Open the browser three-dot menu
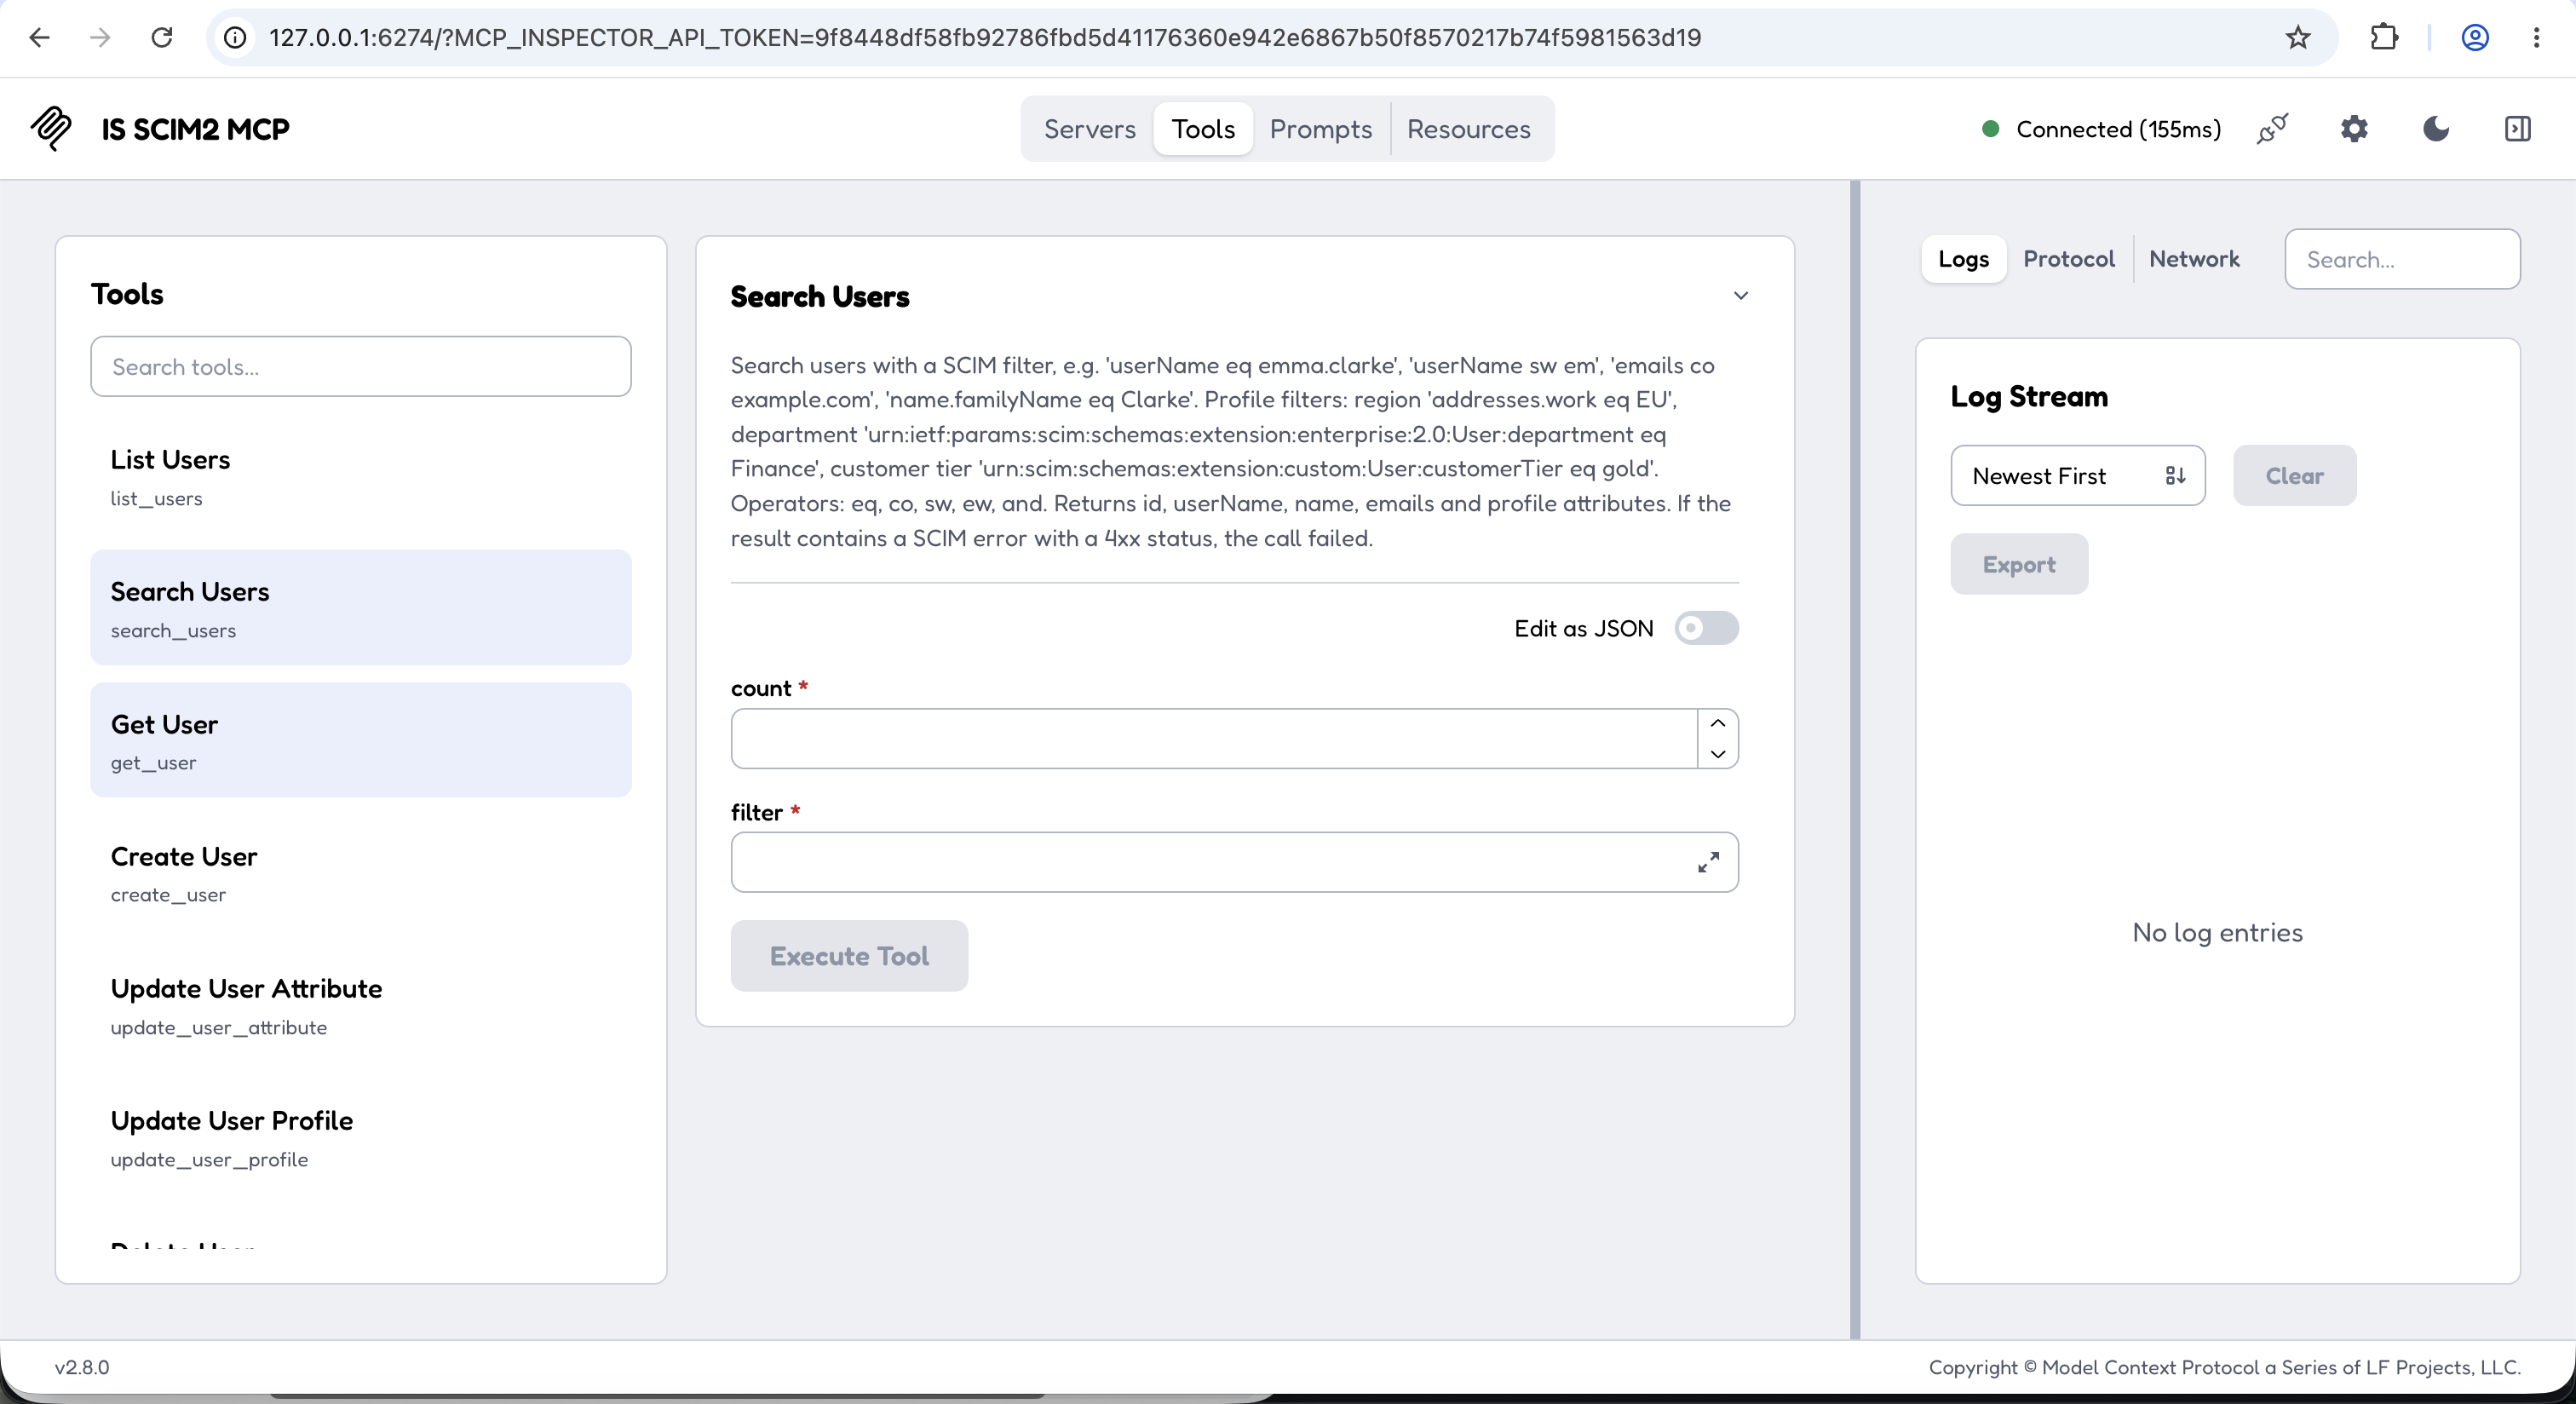2576x1404 pixels. [x=2537, y=38]
